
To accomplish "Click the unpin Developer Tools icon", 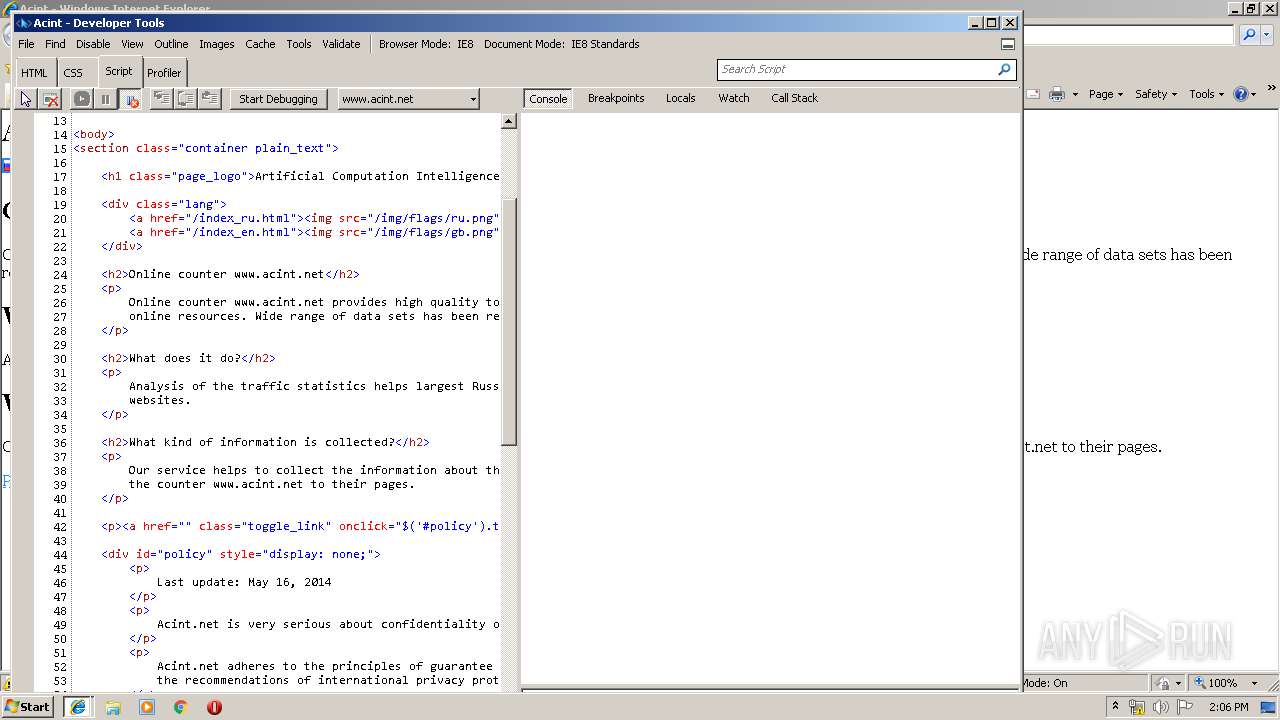I will coord(1008,44).
